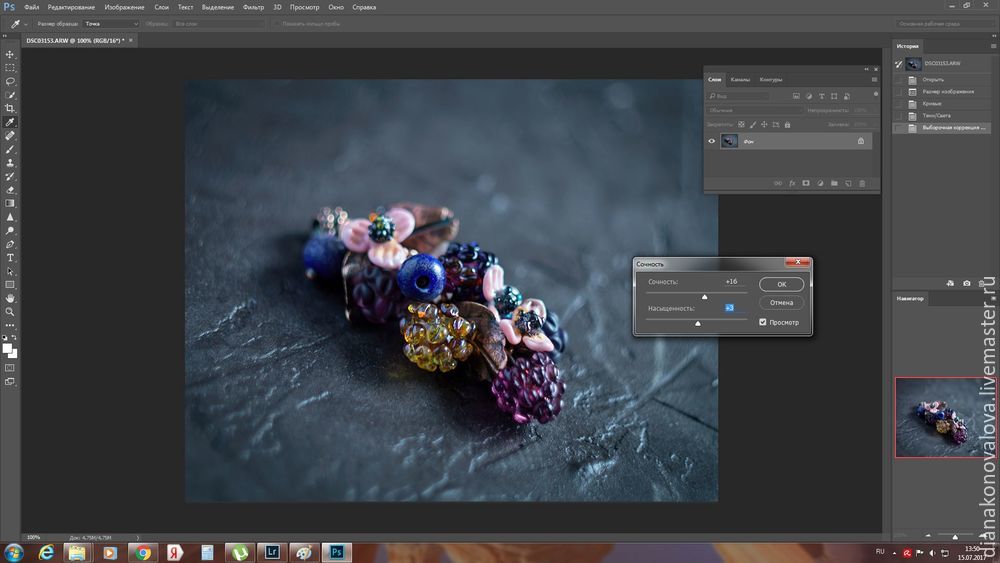Toggle adjustment layer filter in Layers
The width and height of the screenshot is (1000, 563).
pyautogui.click(x=809, y=96)
